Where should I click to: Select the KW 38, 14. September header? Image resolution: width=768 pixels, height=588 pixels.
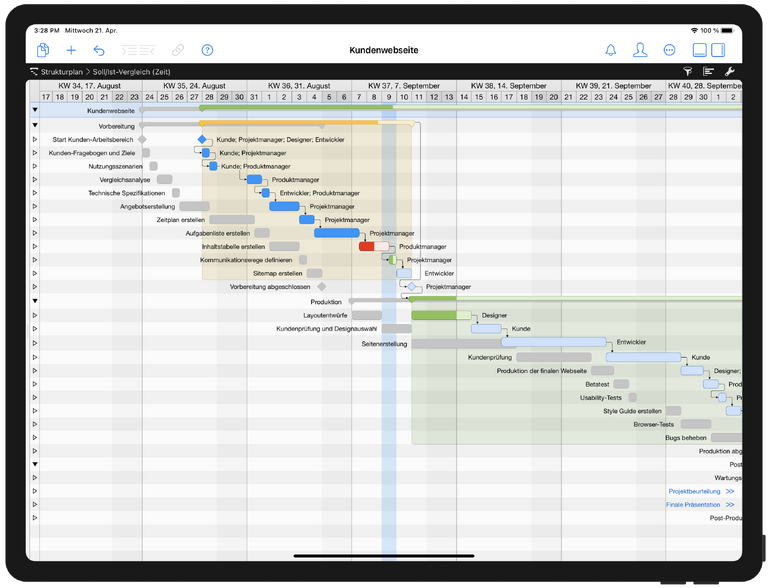click(508, 86)
